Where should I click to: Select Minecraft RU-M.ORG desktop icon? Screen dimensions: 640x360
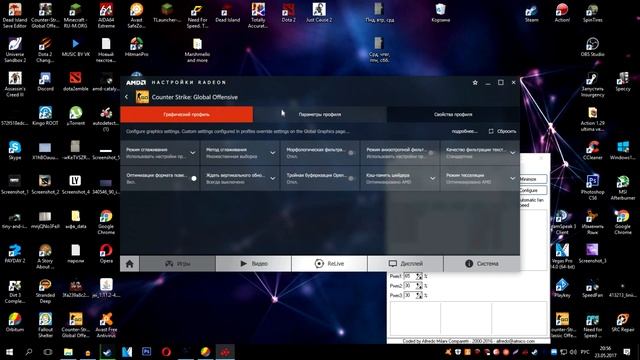[x=76, y=16]
